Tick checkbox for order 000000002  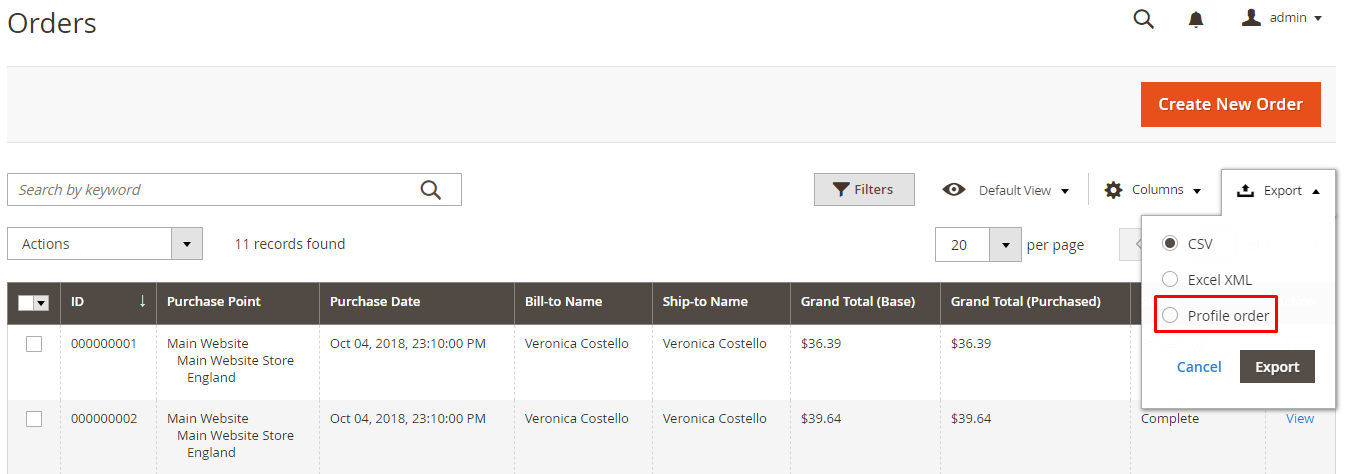pos(34,419)
